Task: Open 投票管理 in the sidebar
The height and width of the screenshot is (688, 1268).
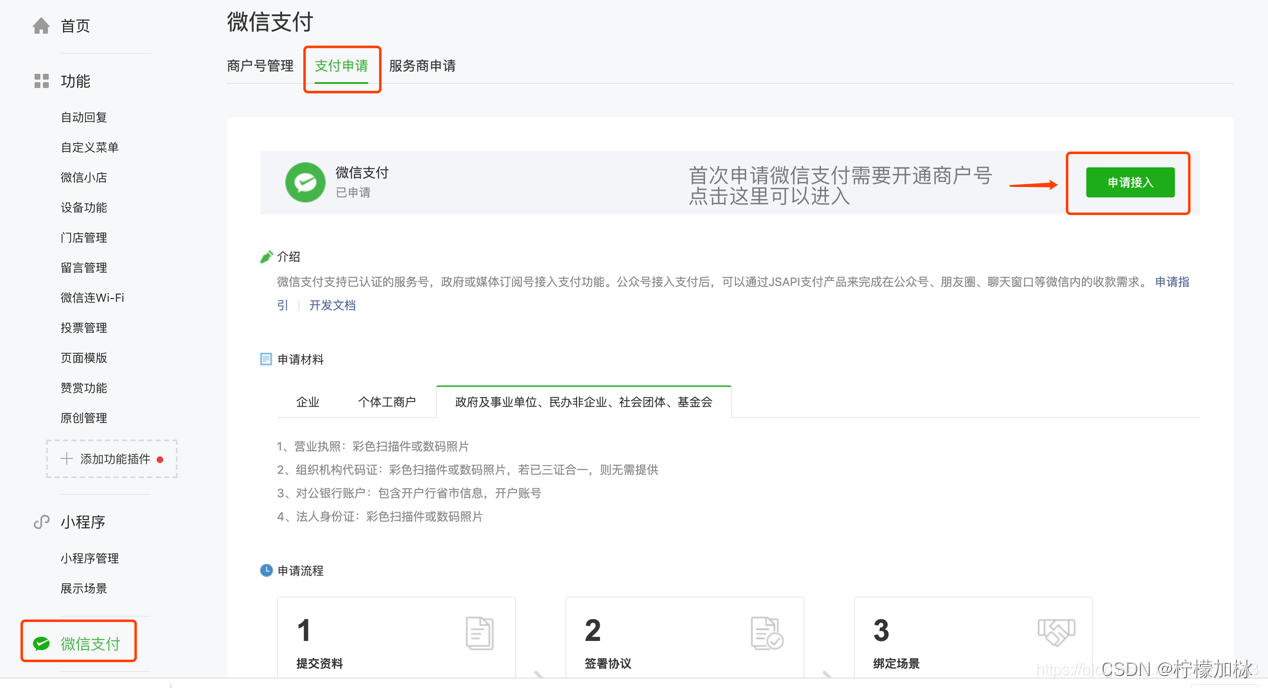Action: [x=84, y=327]
